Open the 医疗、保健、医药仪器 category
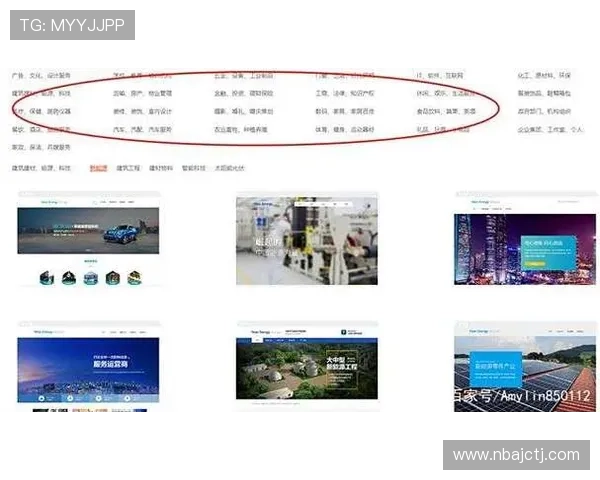This screenshot has width=600, height=480. point(41,111)
